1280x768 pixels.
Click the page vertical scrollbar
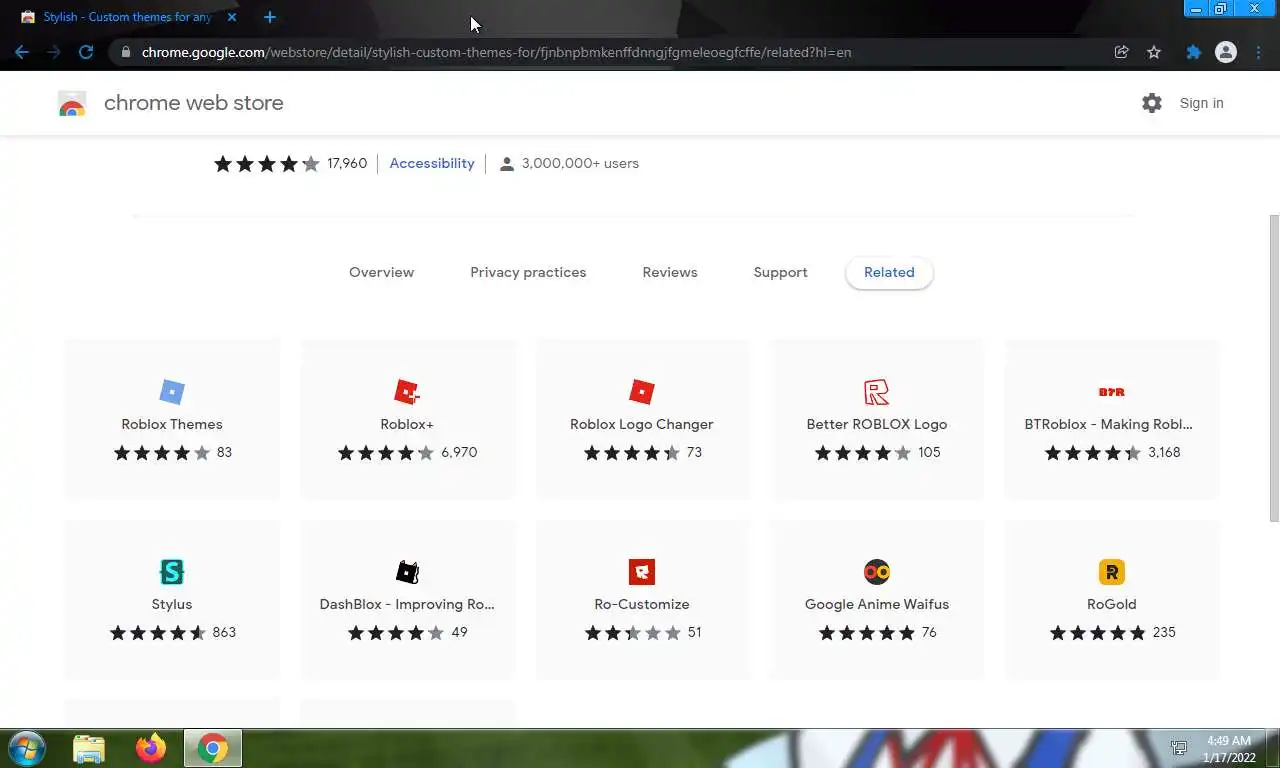point(1274,368)
